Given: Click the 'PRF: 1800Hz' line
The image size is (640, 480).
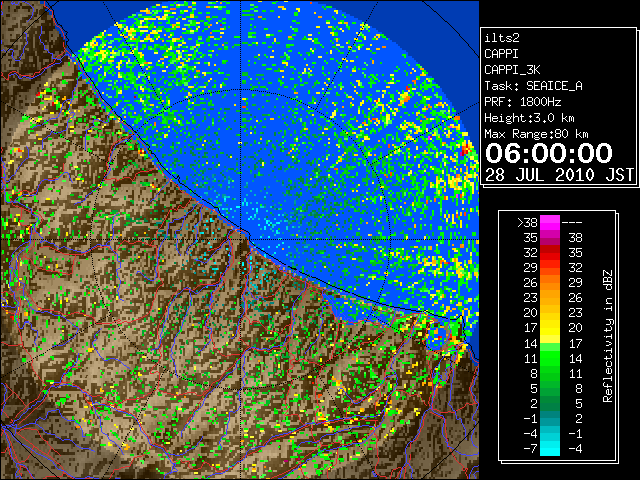Looking at the screenshot, I should pos(523,102).
